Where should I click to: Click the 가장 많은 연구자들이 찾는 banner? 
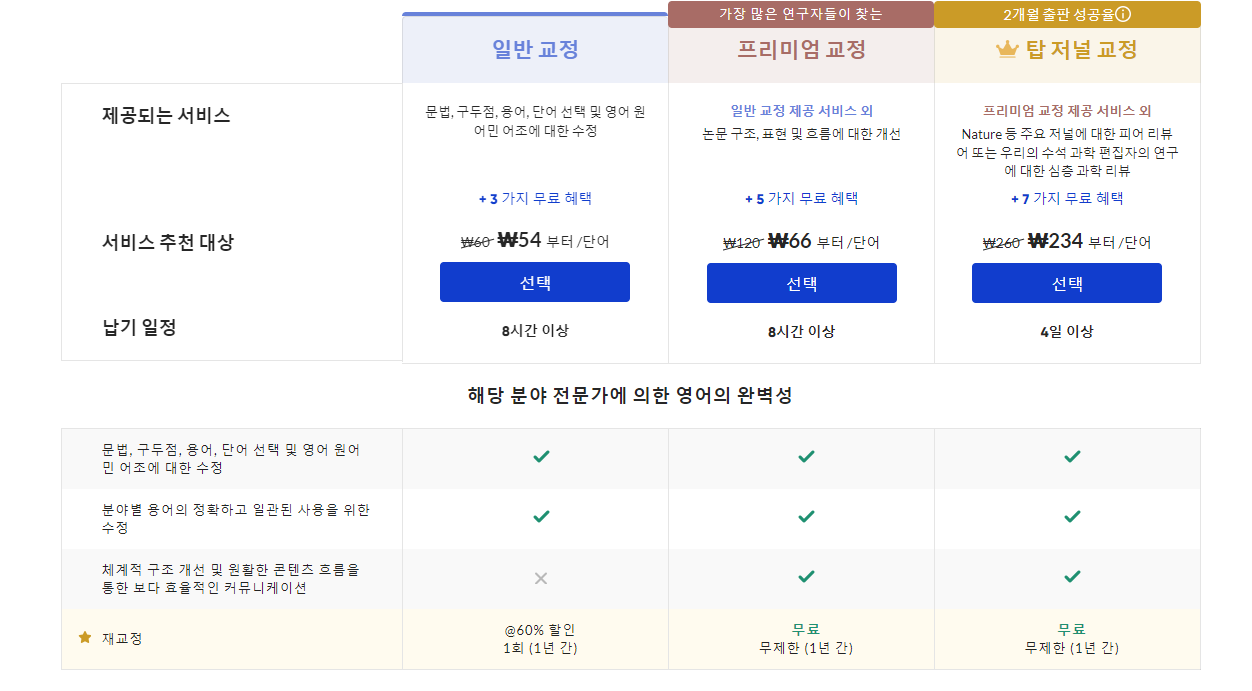[x=802, y=14]
